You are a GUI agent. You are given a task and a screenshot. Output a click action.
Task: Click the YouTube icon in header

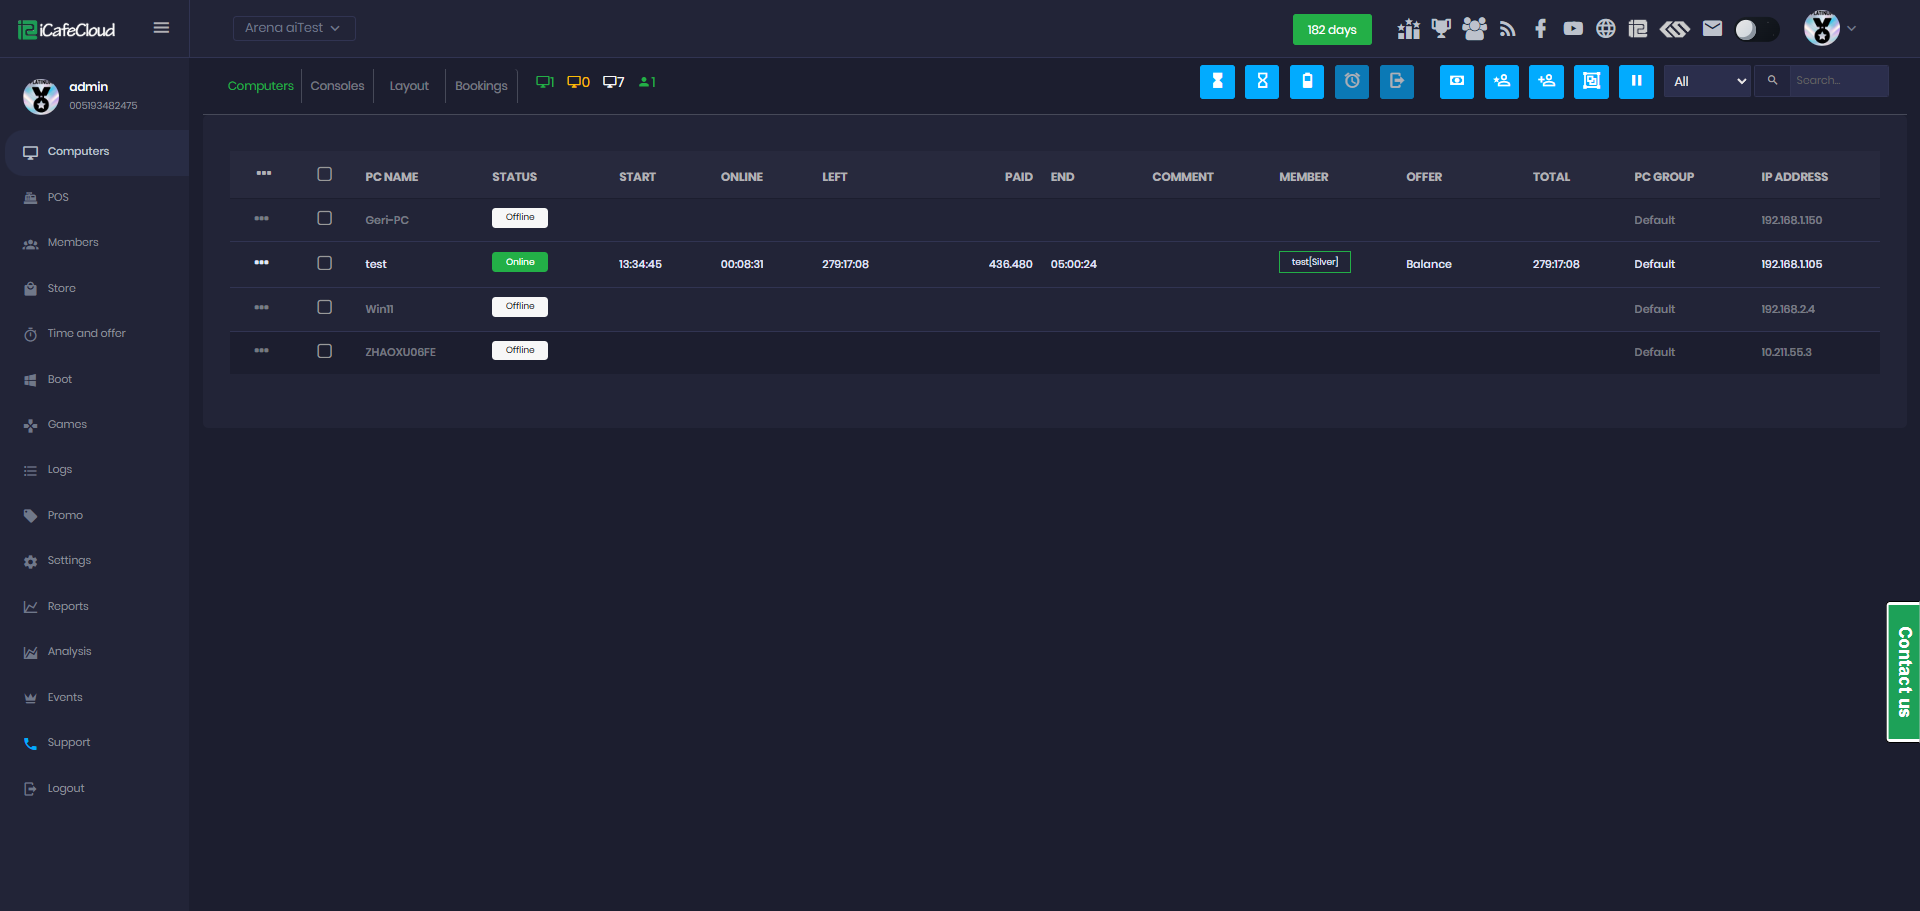tap(1573, 29)
